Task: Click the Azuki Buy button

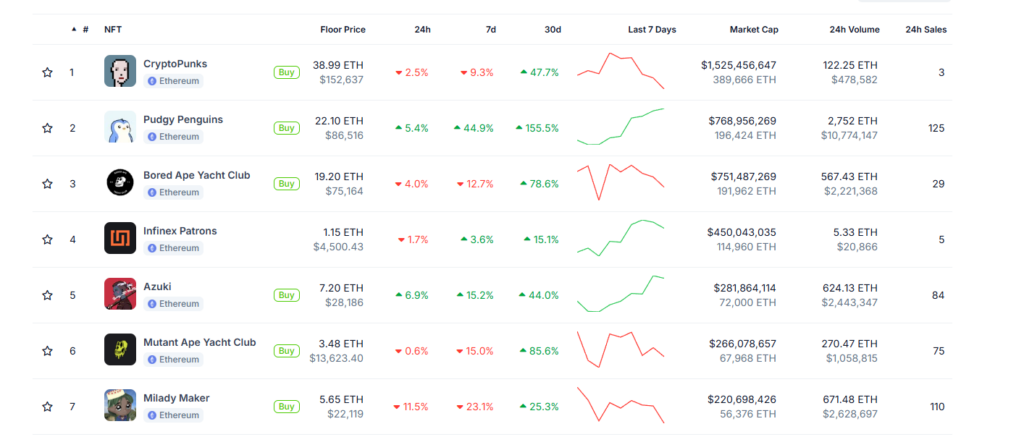Action: 286,295
